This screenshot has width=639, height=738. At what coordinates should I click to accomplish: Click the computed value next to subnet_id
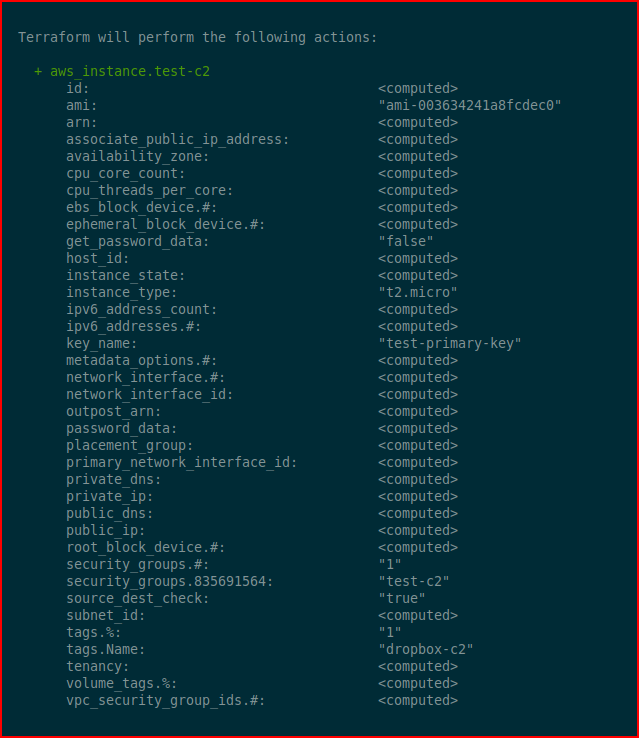tap(418, 616)
